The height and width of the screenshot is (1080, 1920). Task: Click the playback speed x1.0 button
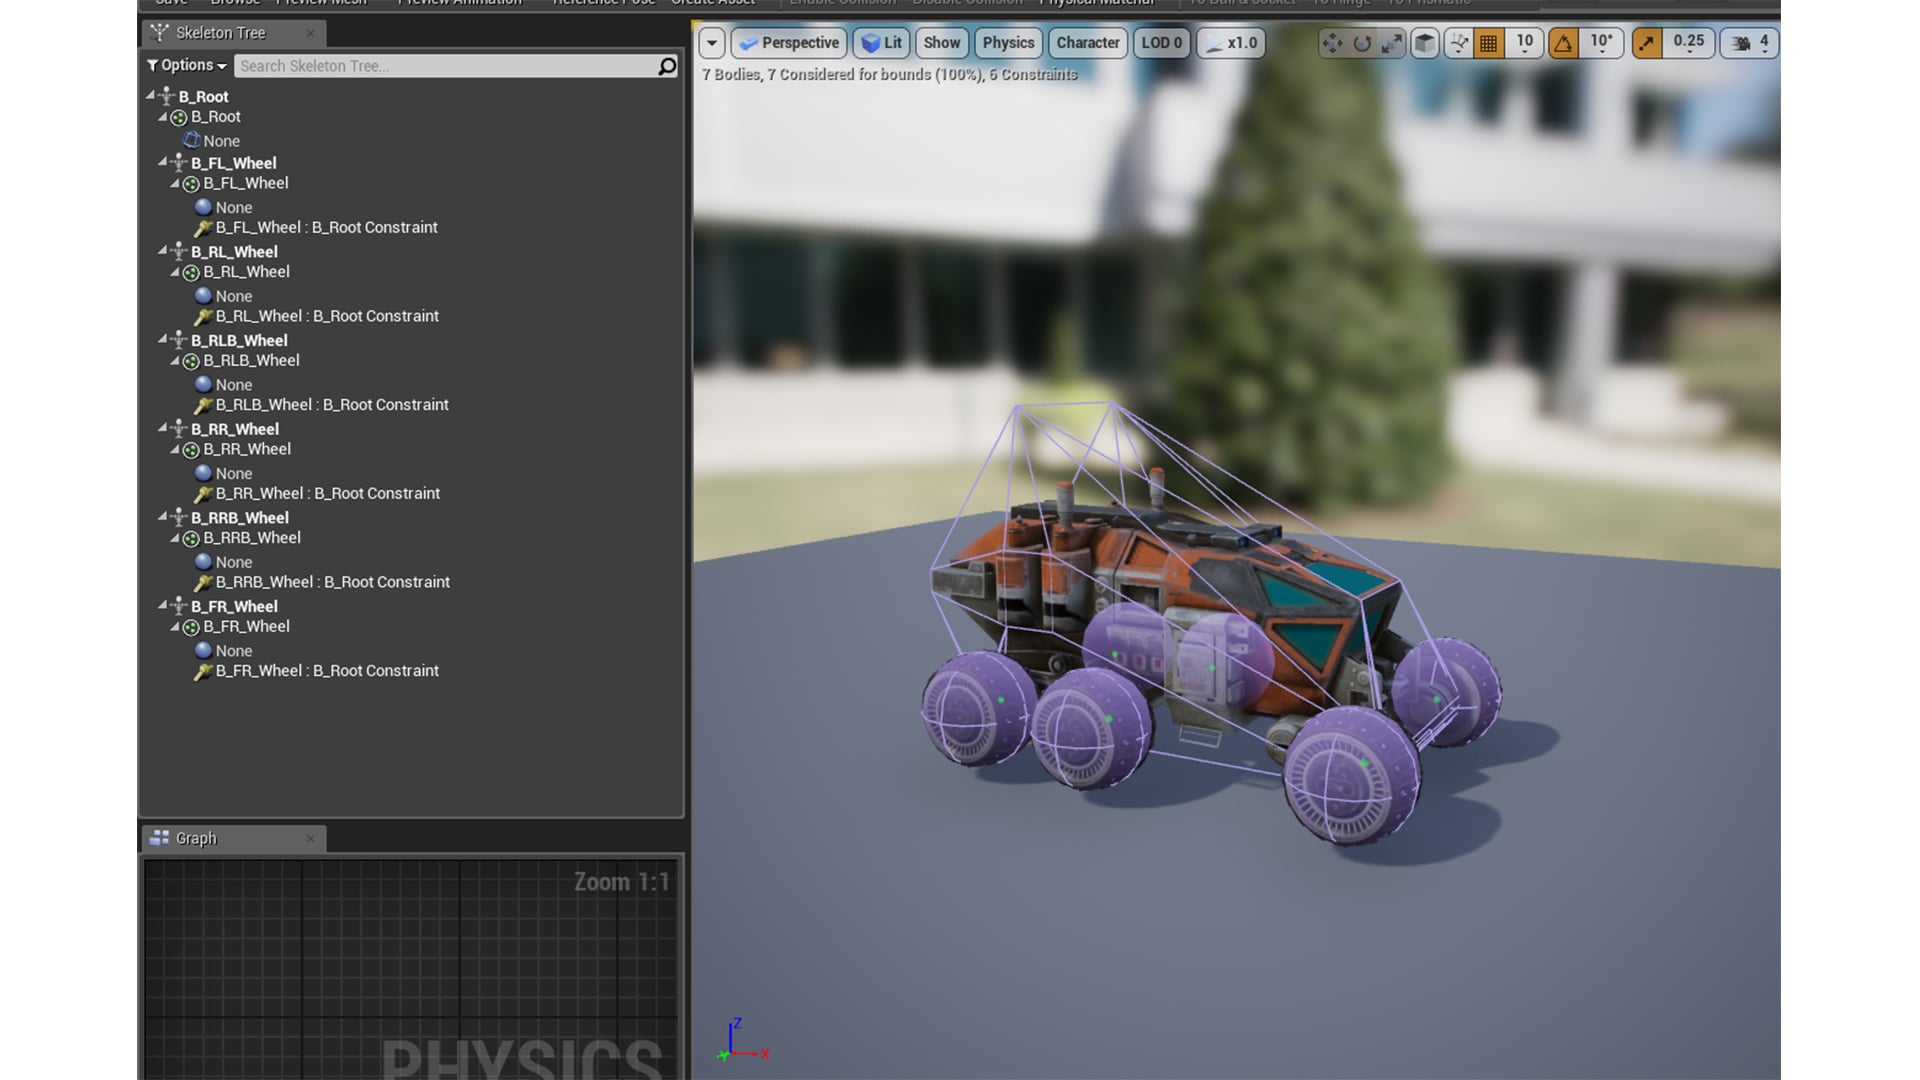pyautogui.click(x=1231, y=43)
